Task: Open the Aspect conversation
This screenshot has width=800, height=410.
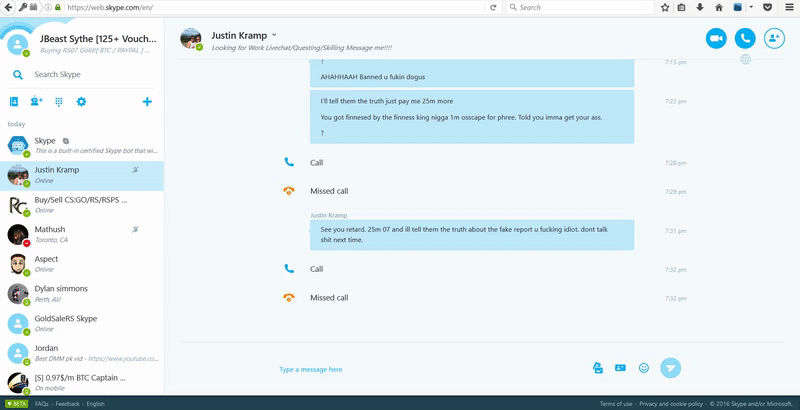Action: click(x=82, y=264)
